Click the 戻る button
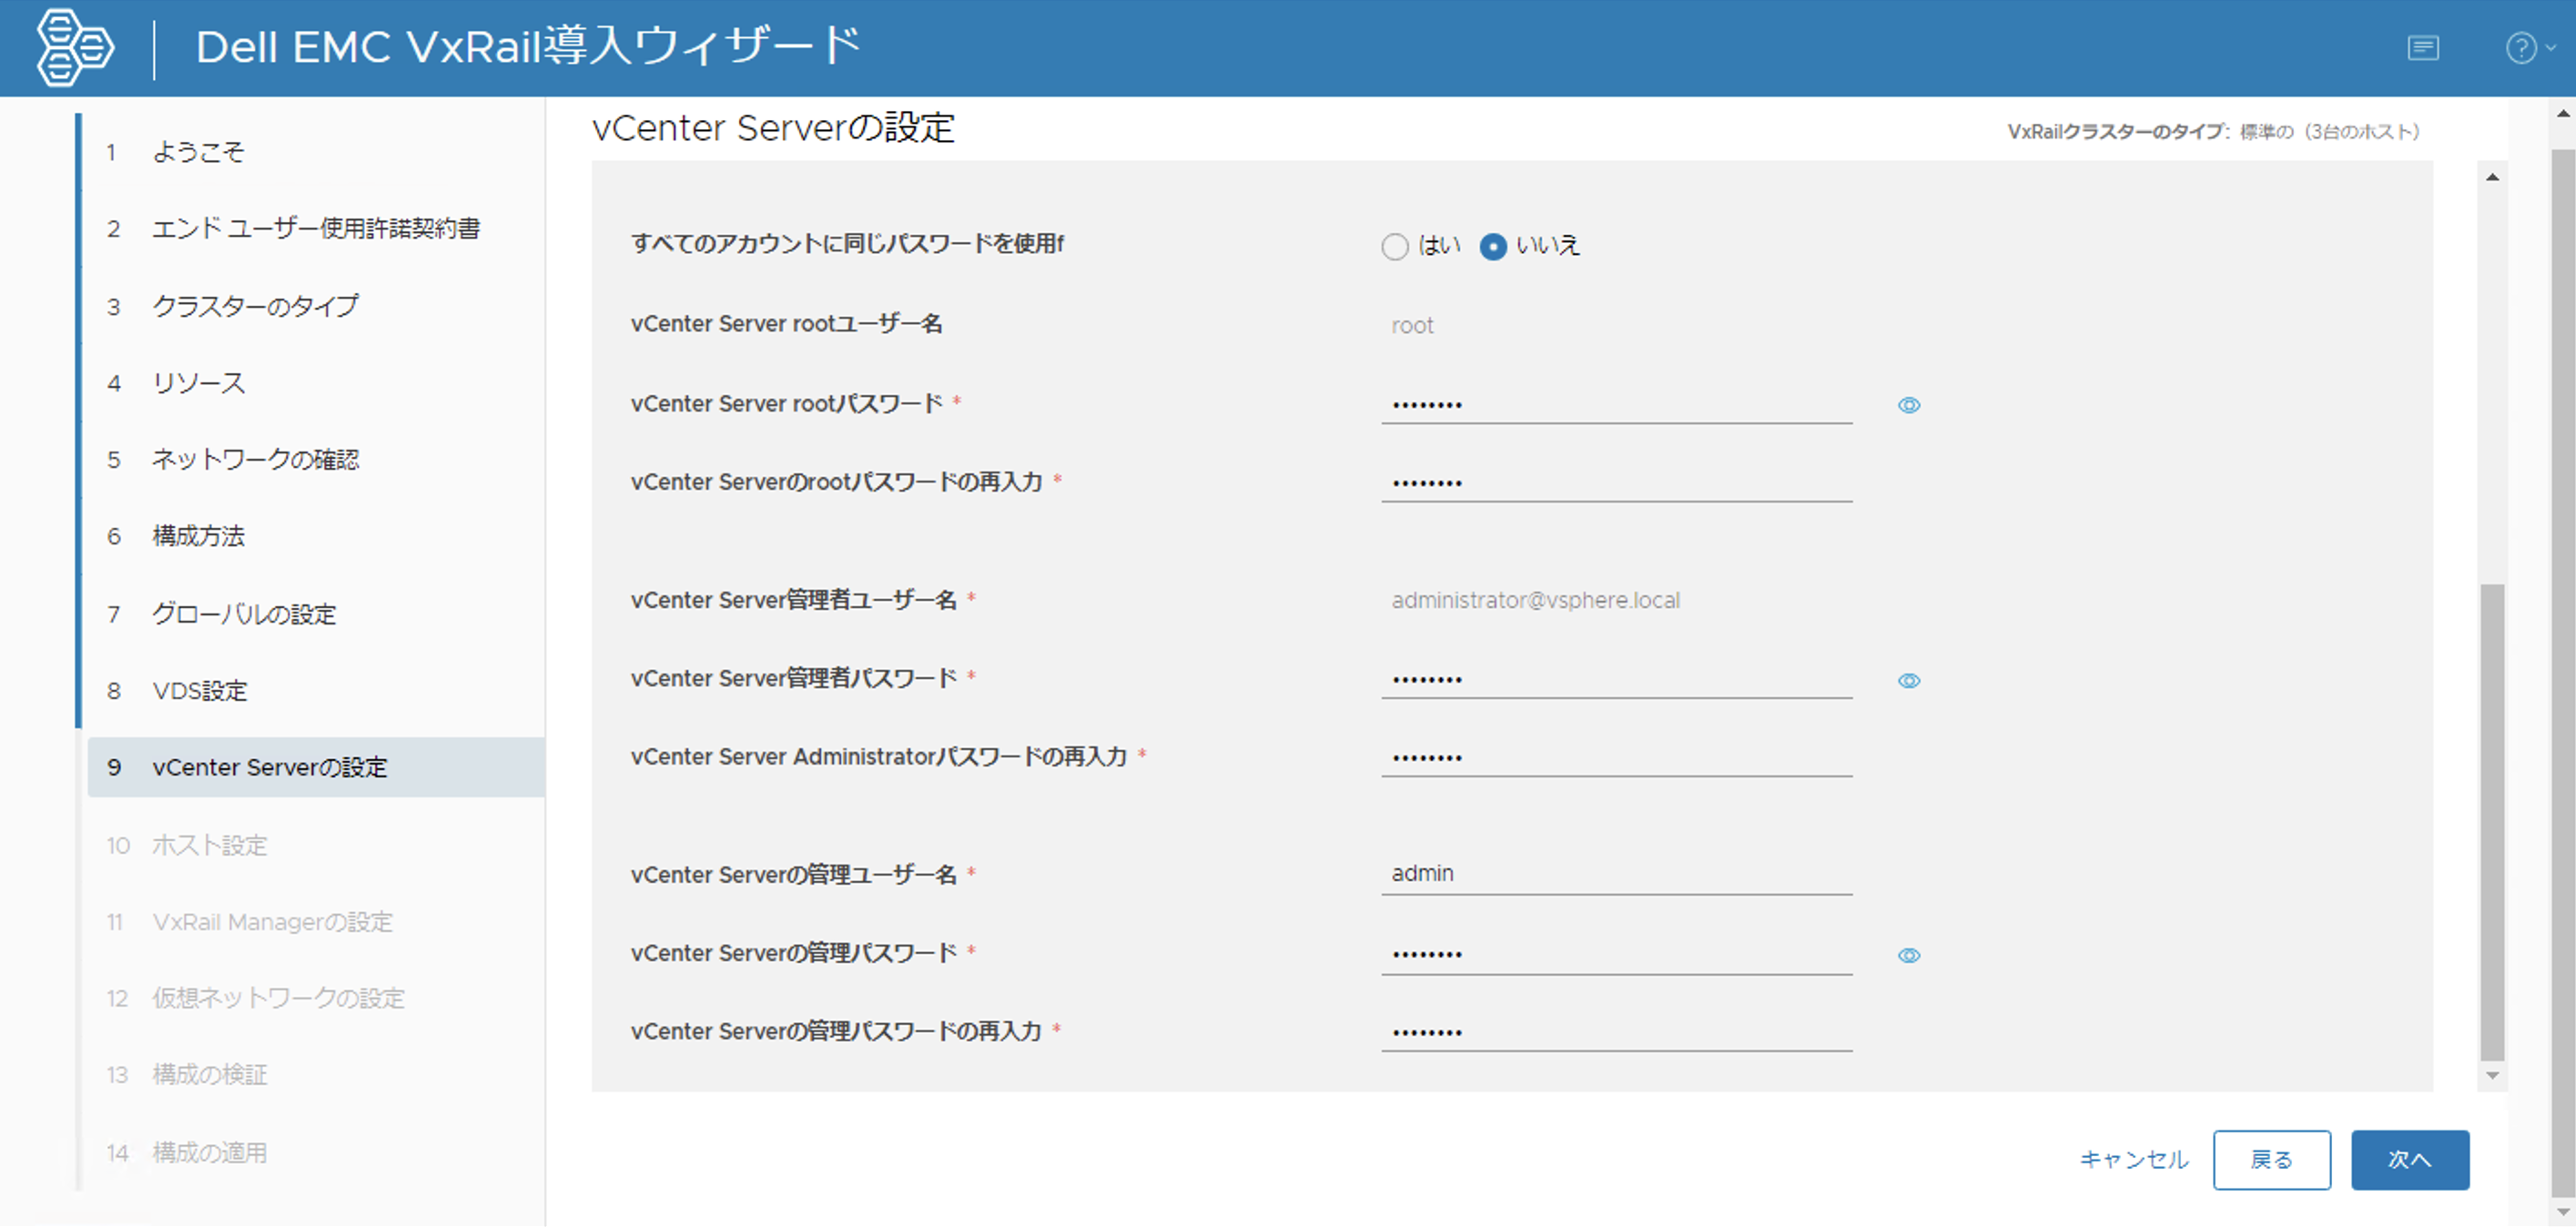Screen dimensions: 2576x1227 tap(2271, 1160)
